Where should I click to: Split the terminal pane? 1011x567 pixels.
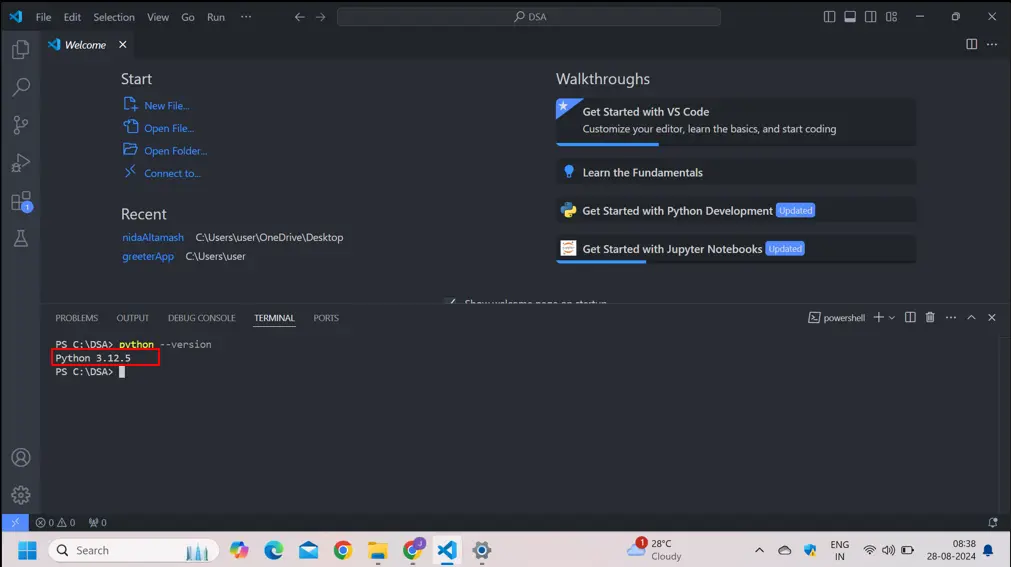click(x=910, y=317)
